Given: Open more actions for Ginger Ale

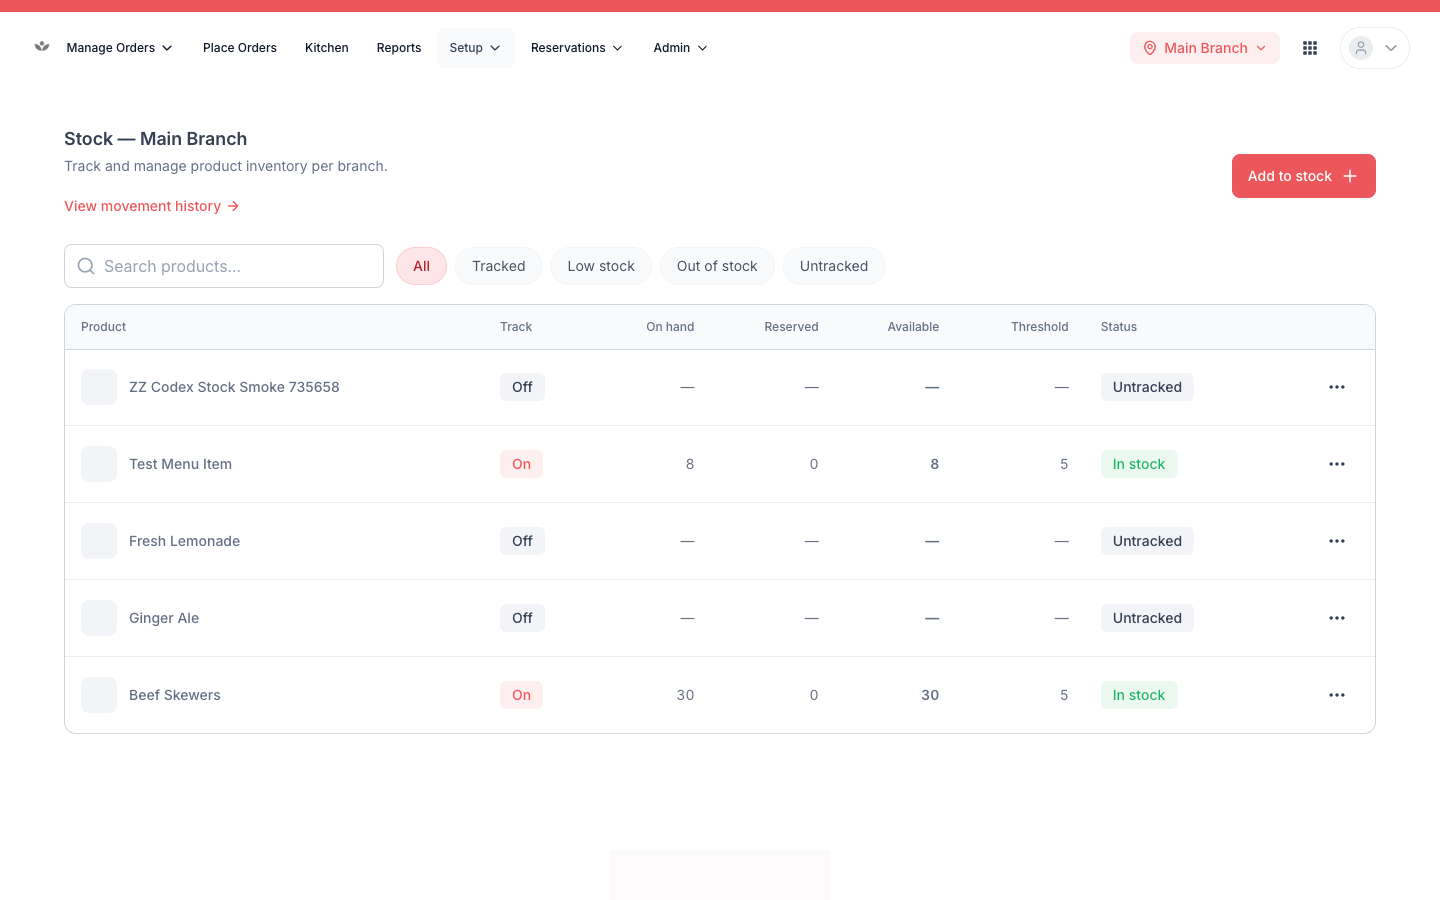Looking at the screenshot, I should (x=1337, y=618).
